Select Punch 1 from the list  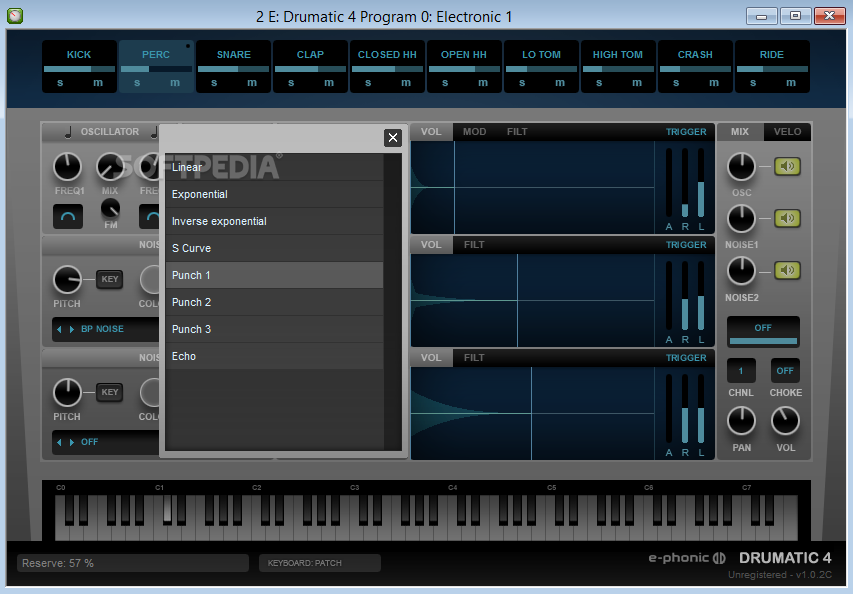pyautogui.click(x=274, y=275)
